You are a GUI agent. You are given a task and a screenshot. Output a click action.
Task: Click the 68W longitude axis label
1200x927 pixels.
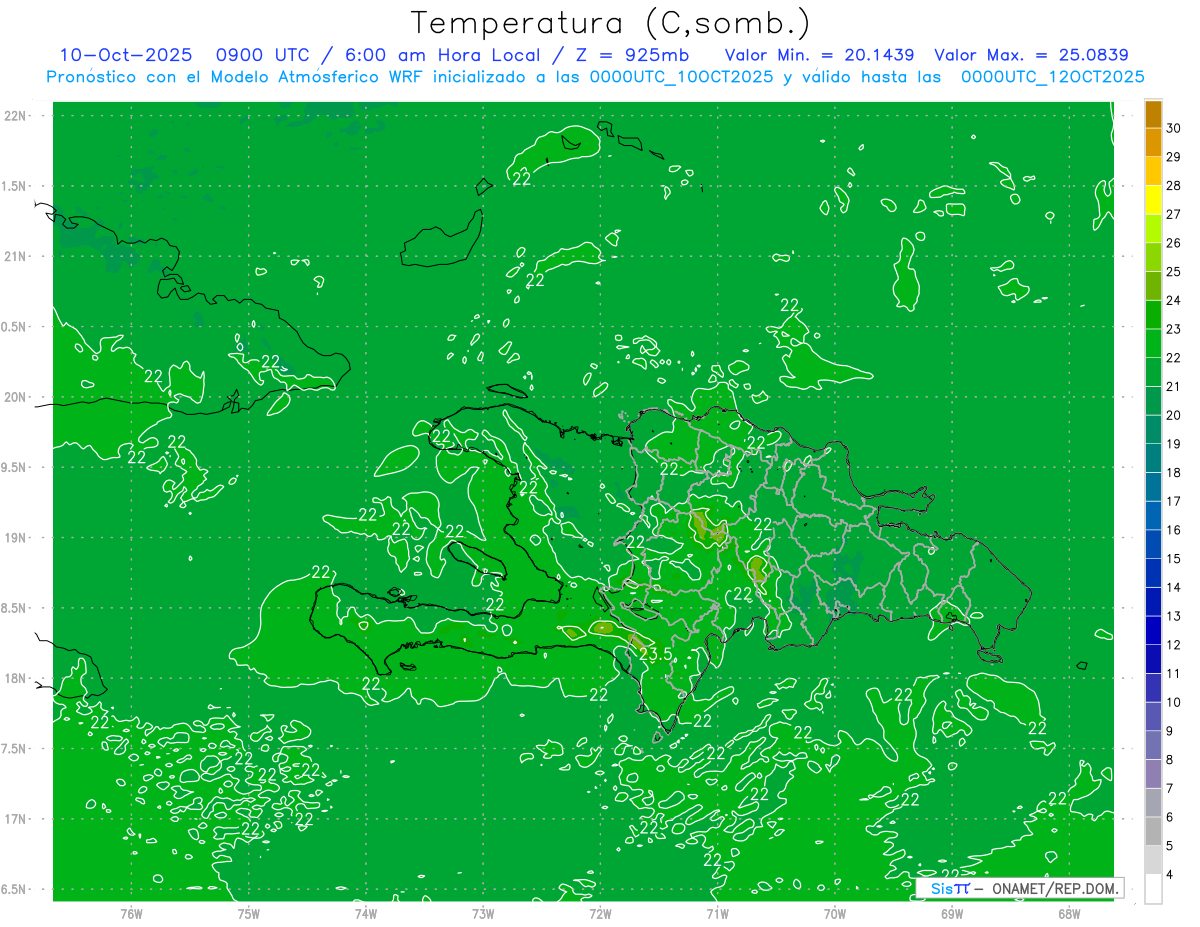[1069, 913]
